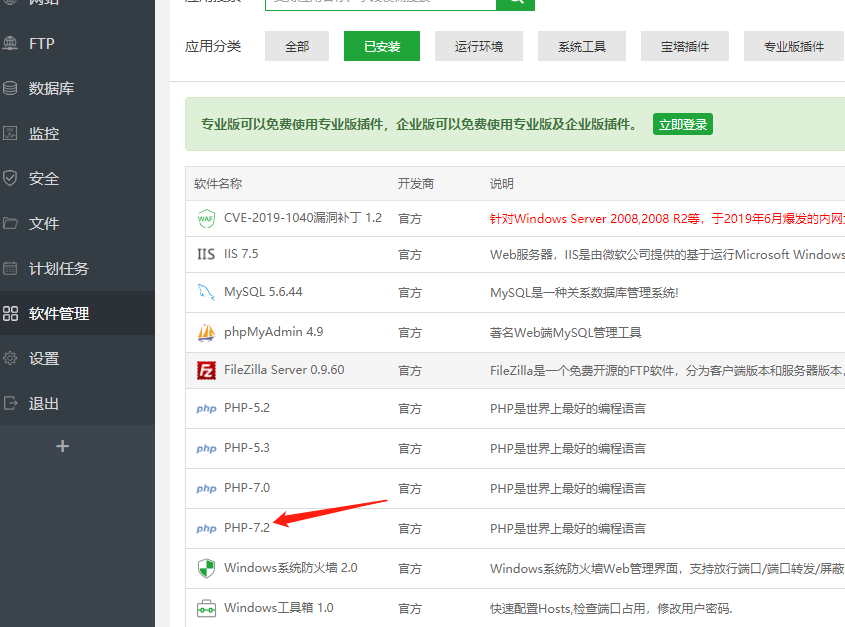Image resolution: width=845 pixels, height=627 pixels.
Task: Click 开发商 column header
Action: [x=415, y=184]
